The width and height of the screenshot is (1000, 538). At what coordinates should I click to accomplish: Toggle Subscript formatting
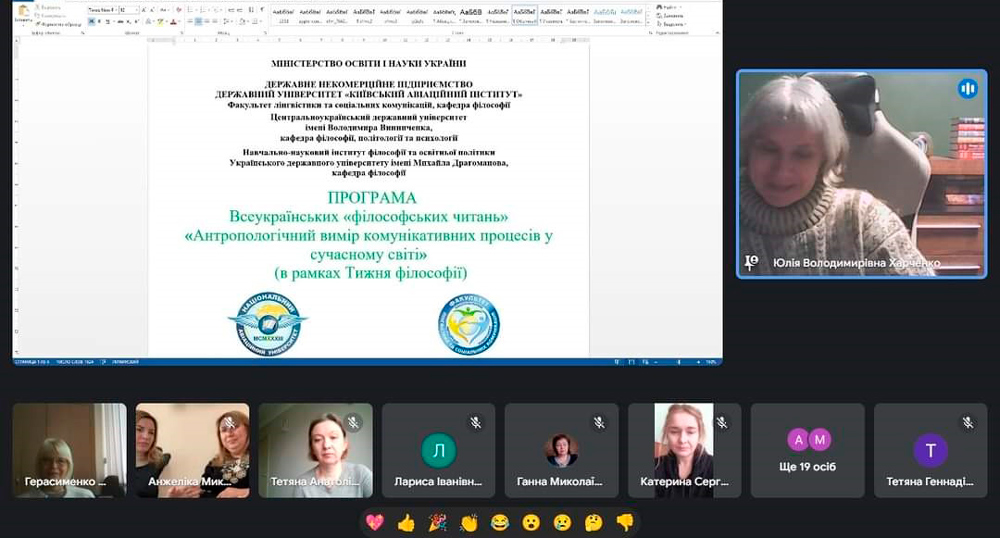coord(128,22)
